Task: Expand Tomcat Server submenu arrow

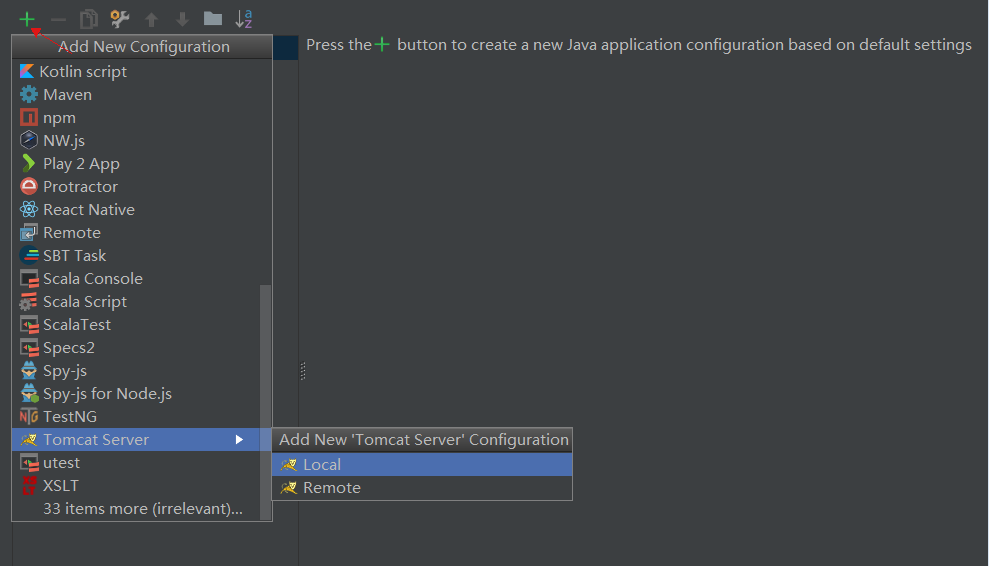Action: pyautogui.click(x=239, y=440)
